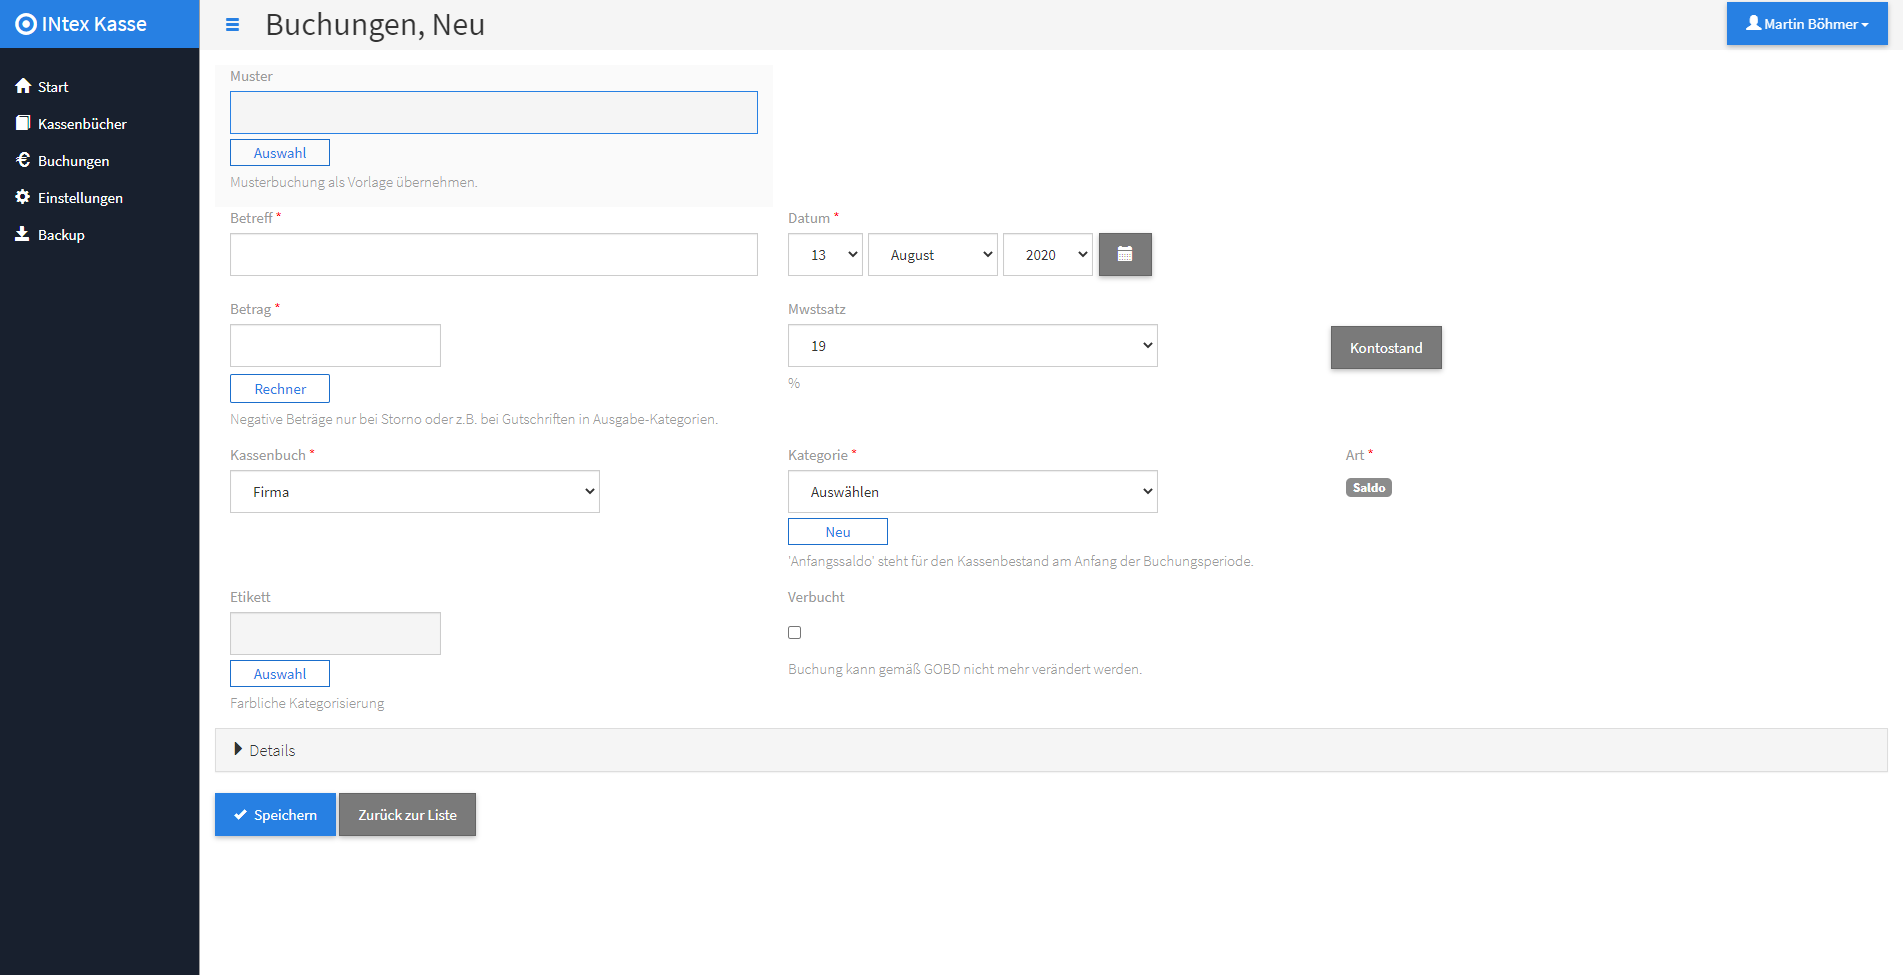1903x975 pixels.
Task: Open Kassenbücher in the sidebar
Action: pyautogui.click(x=82, y=124)
